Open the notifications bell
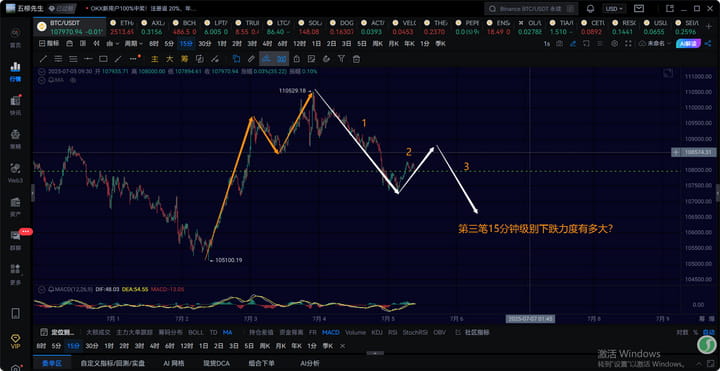 coord(591,9)
